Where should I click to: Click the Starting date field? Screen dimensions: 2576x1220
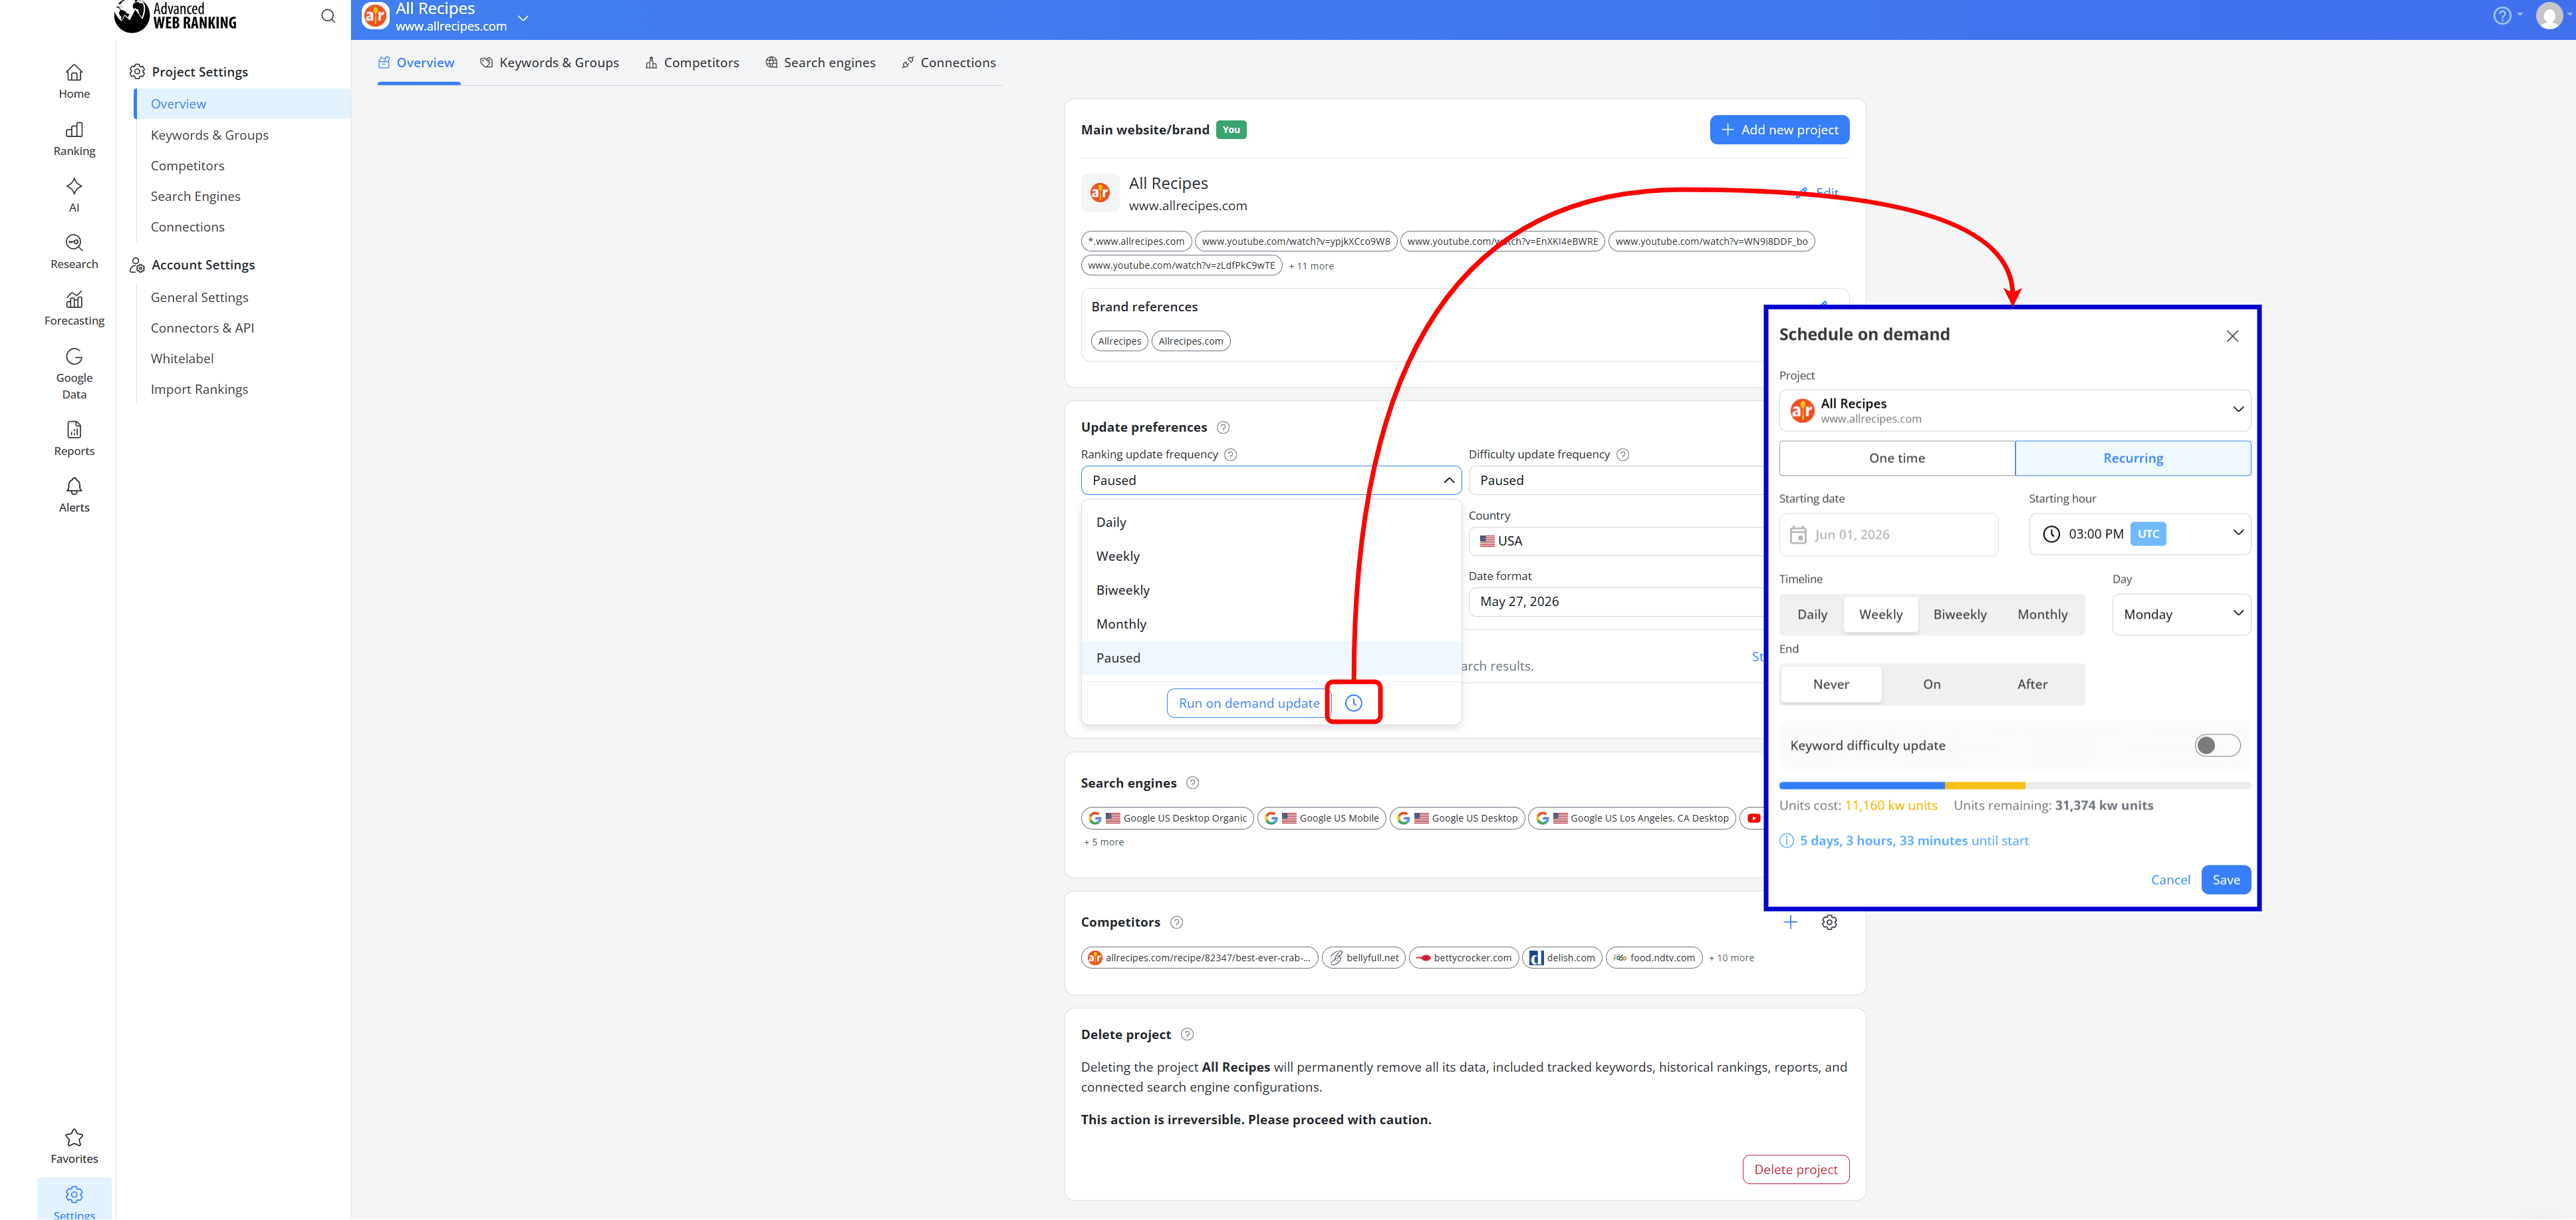[x=1889, y=535]
